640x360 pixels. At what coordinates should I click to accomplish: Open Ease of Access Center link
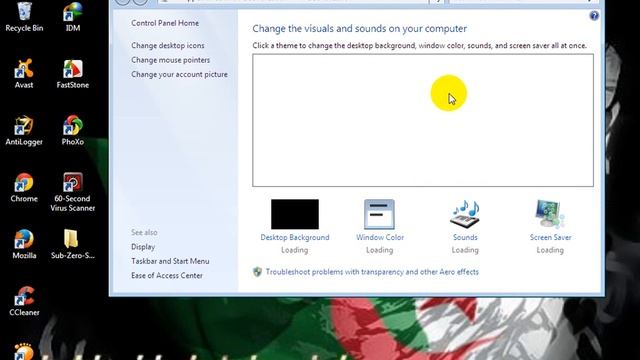pos(167,276)
